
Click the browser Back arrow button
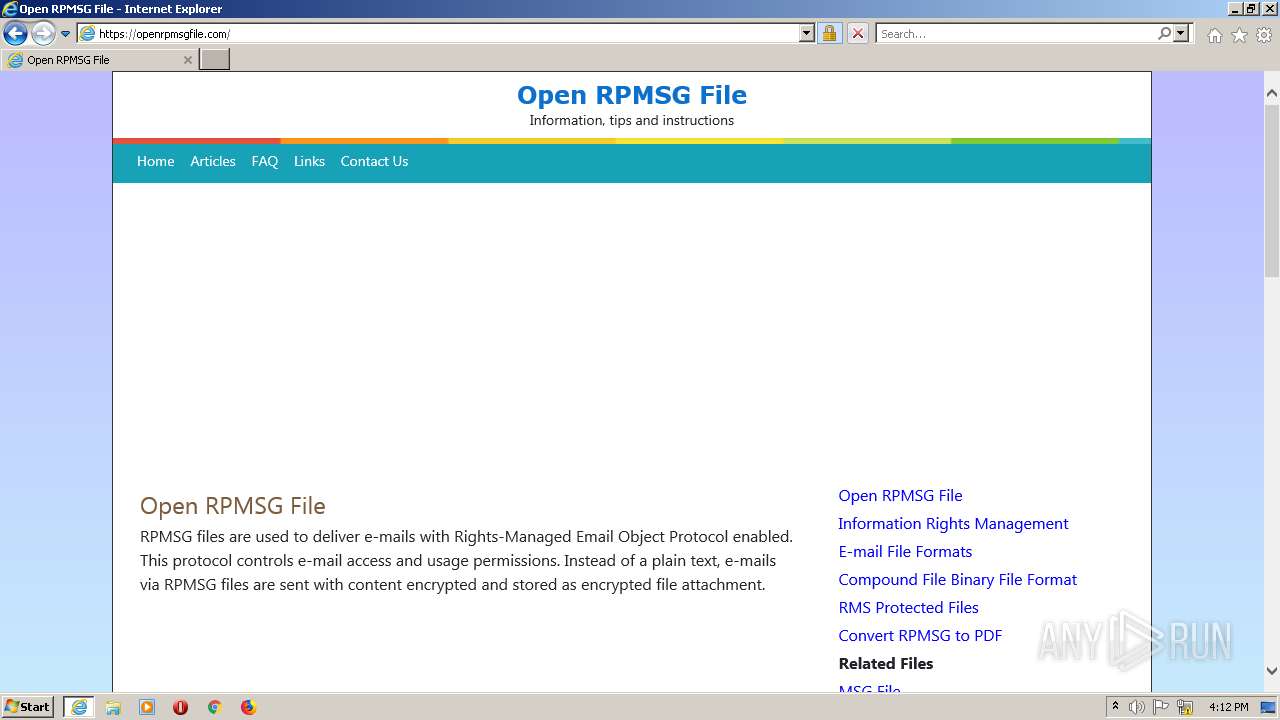[15, 33]
